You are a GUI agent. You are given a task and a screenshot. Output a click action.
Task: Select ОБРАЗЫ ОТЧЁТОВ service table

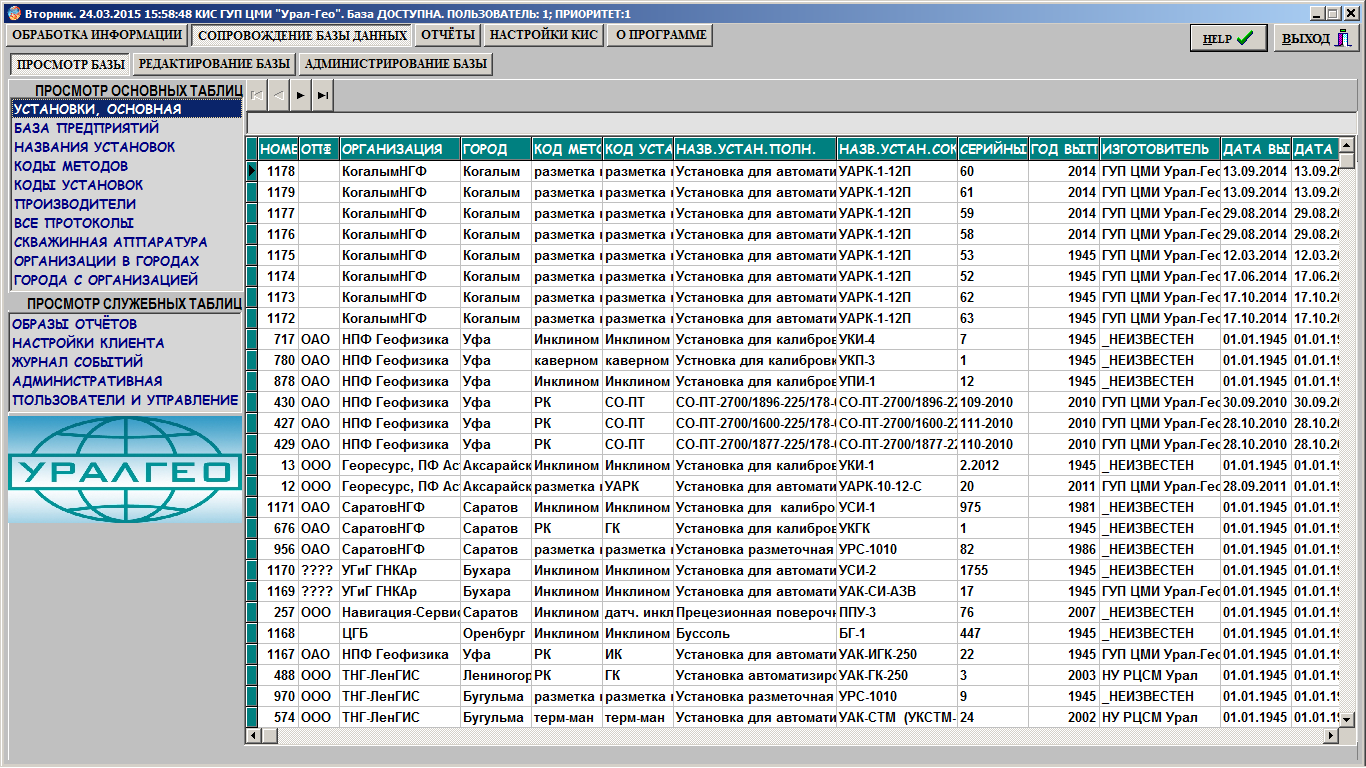pyautogui.click(x=126, y=324)
